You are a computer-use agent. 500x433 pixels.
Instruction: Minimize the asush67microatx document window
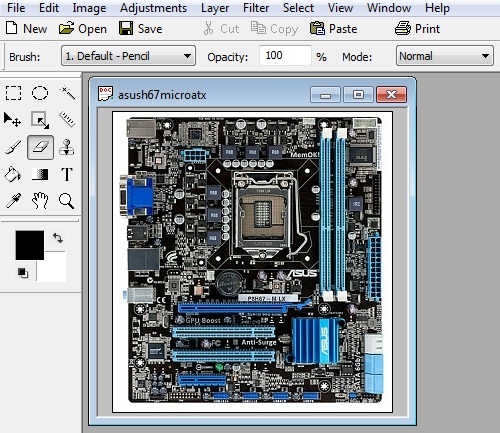[325, 95]
